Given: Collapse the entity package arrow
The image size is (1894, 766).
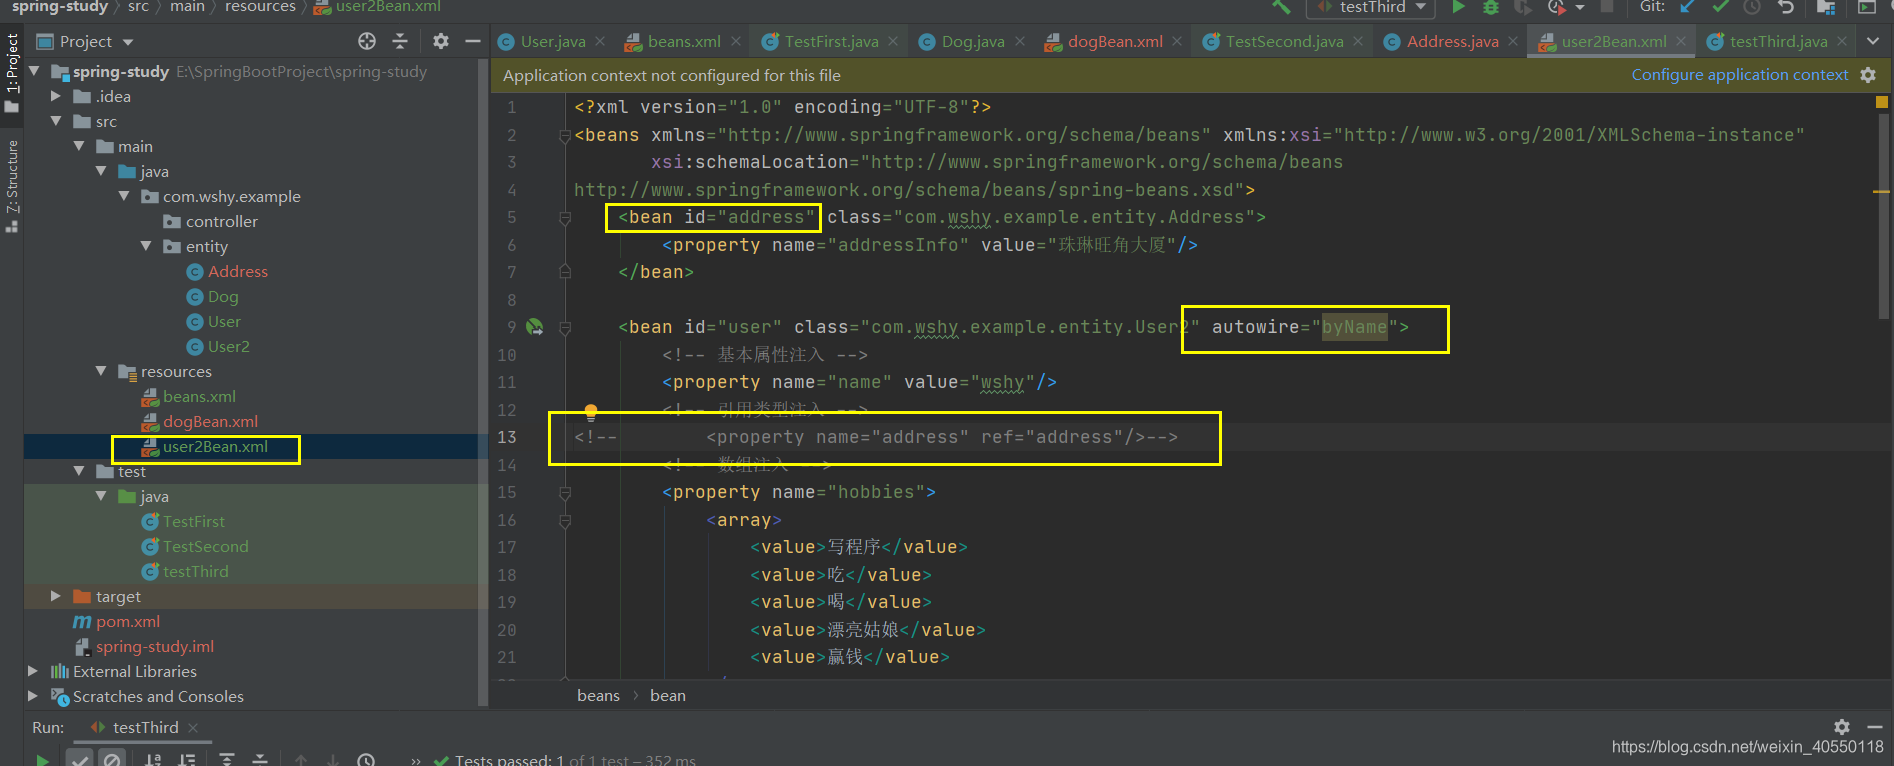Looking at the screenshot, I should [147, 247].
